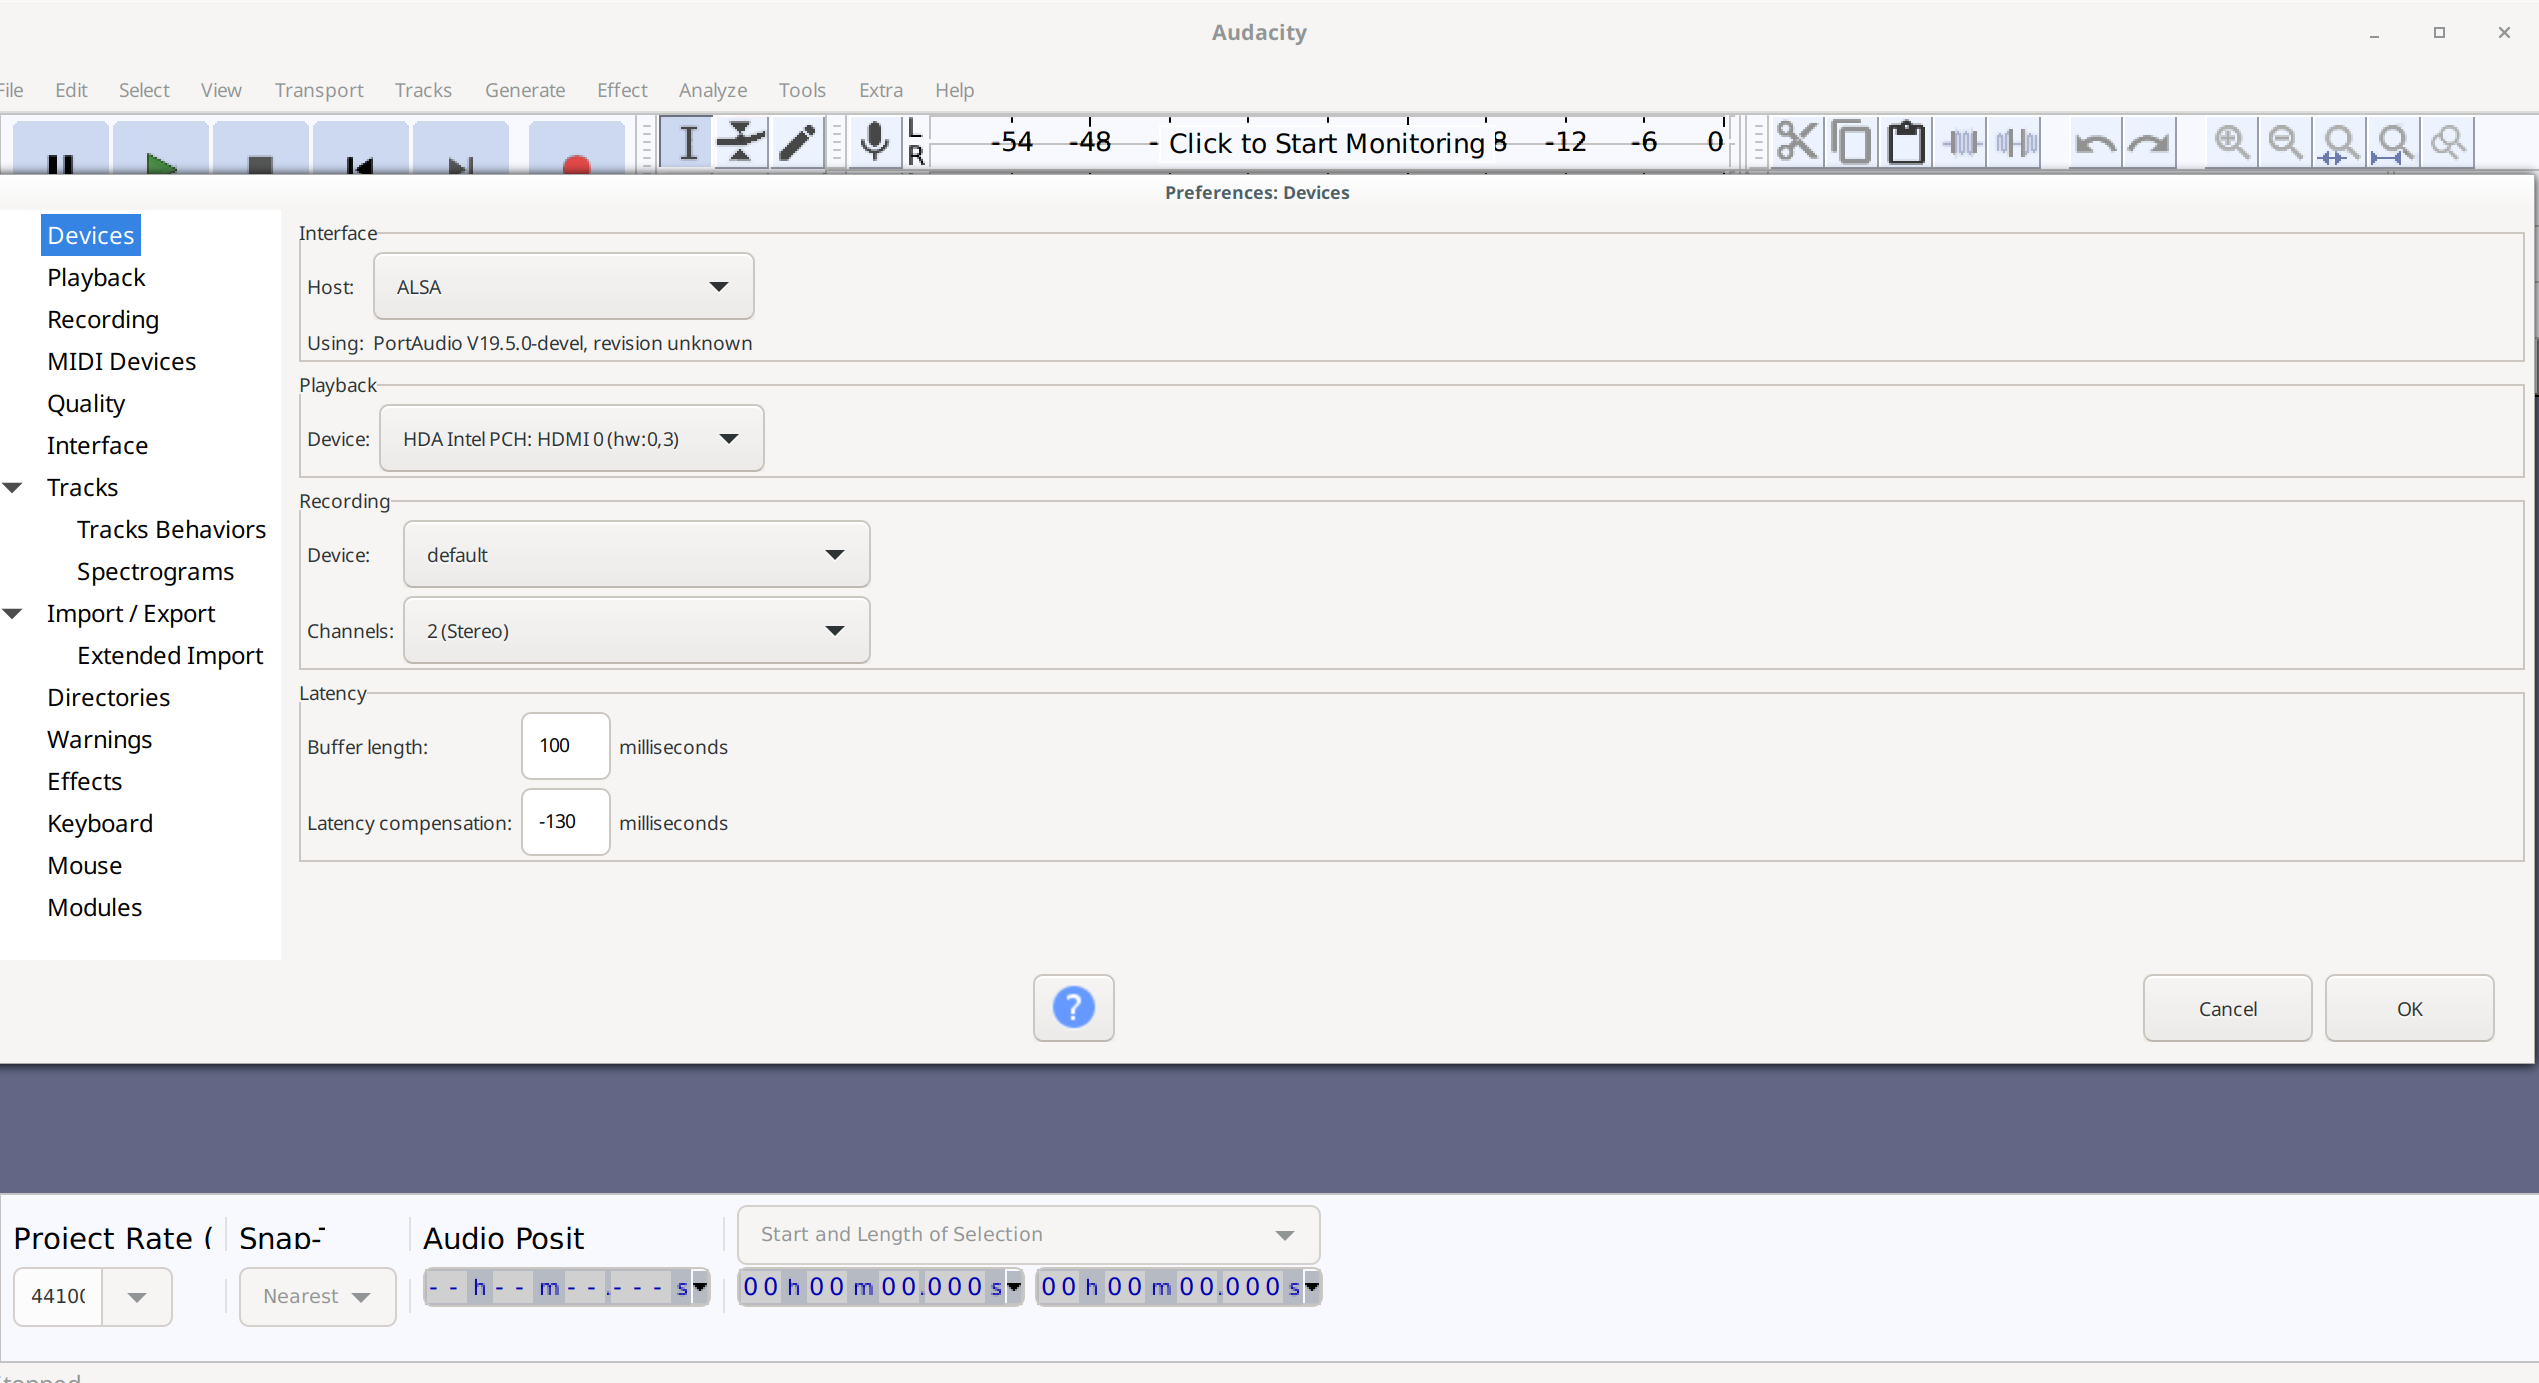
Task: Collapse the Import / Export tree node
Action: (x=13, y=614)
